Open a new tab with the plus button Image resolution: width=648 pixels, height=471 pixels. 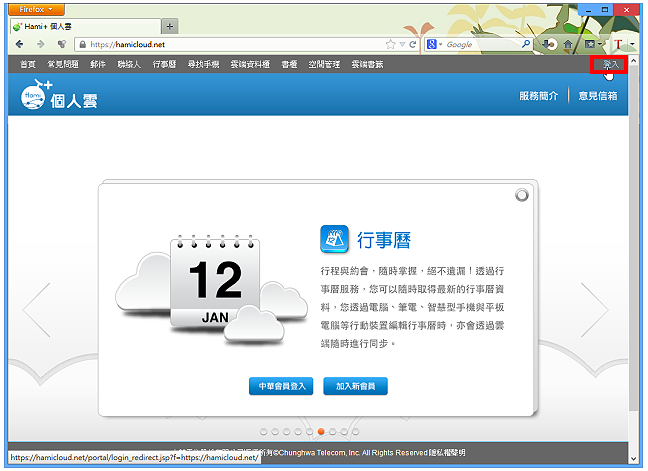[x=169, y=26]
